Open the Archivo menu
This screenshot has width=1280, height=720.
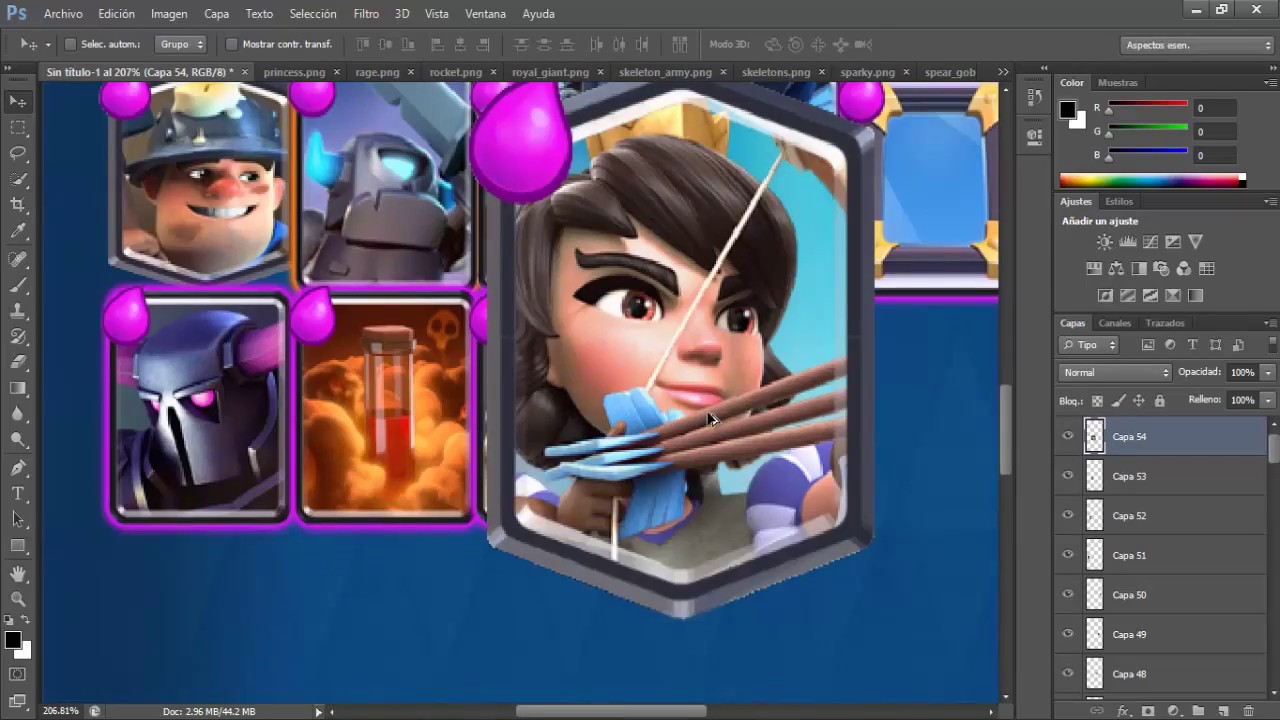63,14
